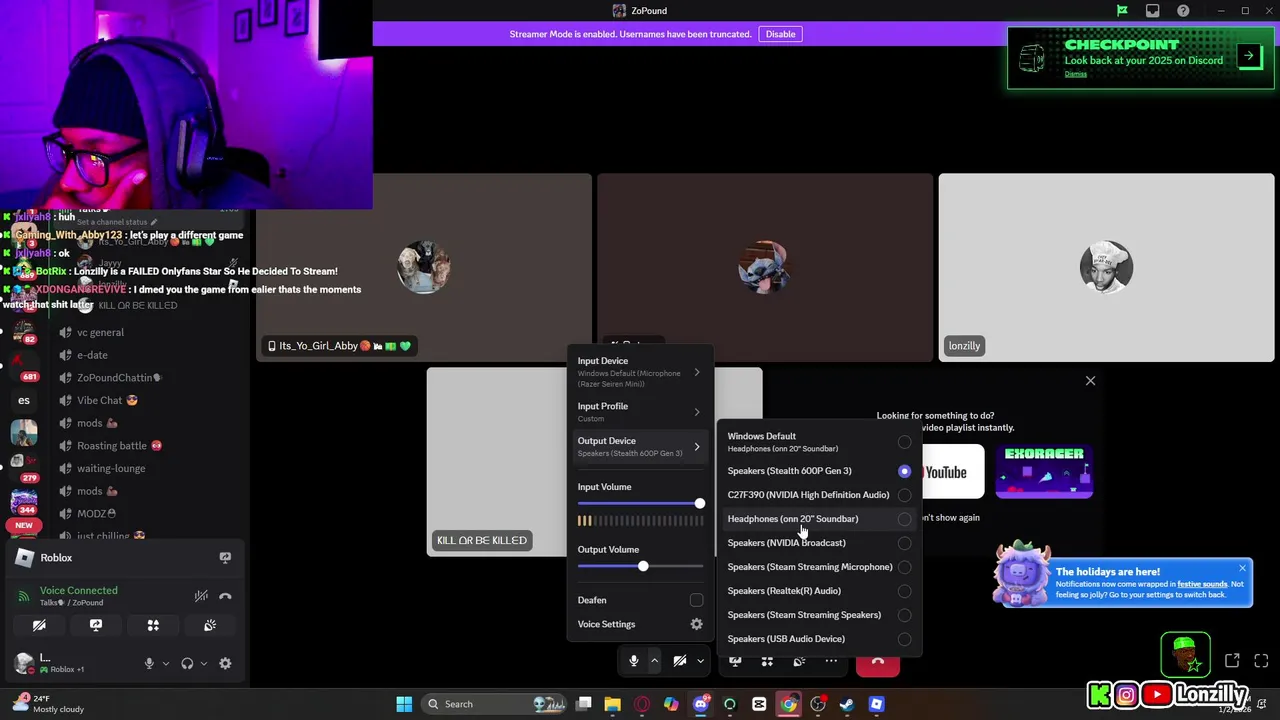The image size is (1280, 720).
Task: Open Steam from the taskbar
Action: [x=847, y=704]
